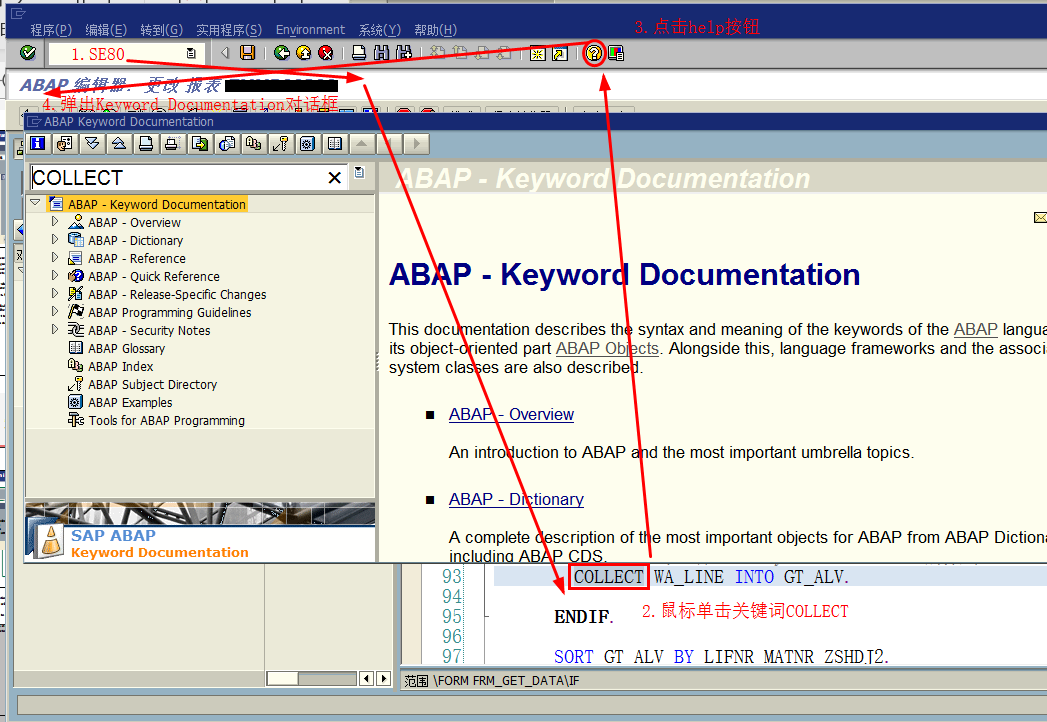This screenshot has width=1047, height=722.
Task: Open the ABAP - Overview hyperlink
Action: pos(511,414)
